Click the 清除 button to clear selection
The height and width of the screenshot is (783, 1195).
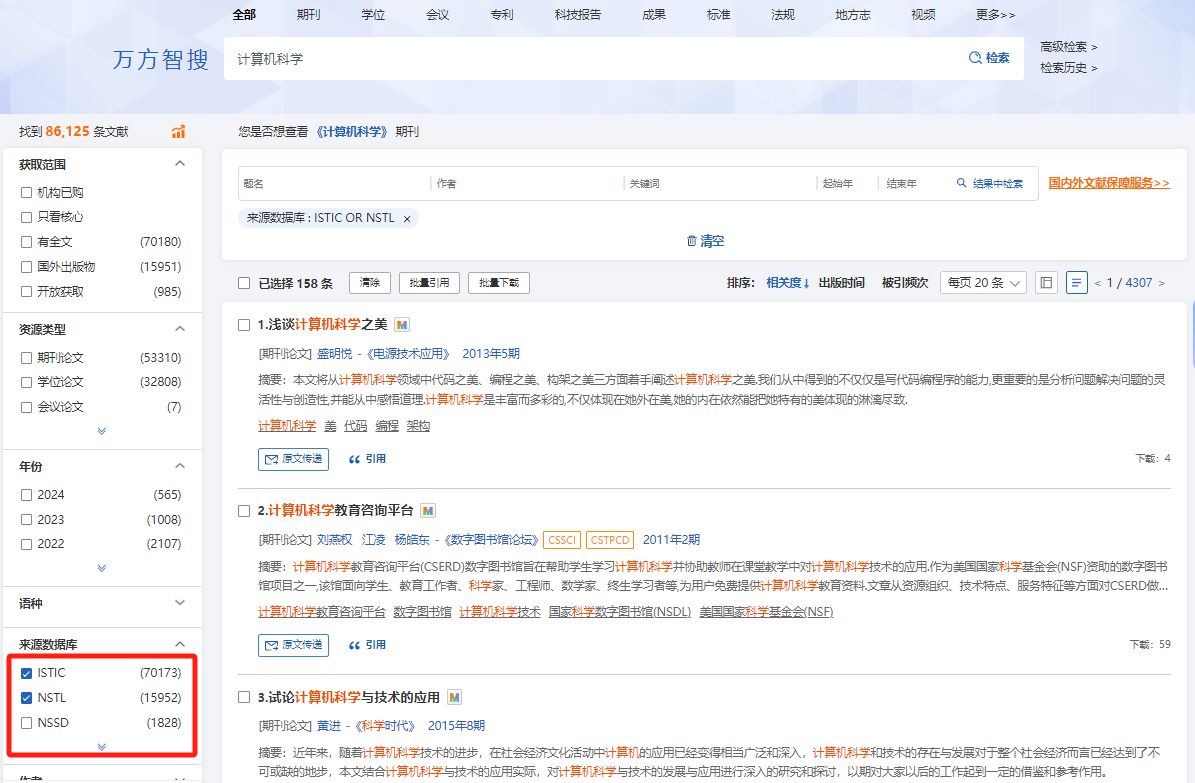[370, 283]
